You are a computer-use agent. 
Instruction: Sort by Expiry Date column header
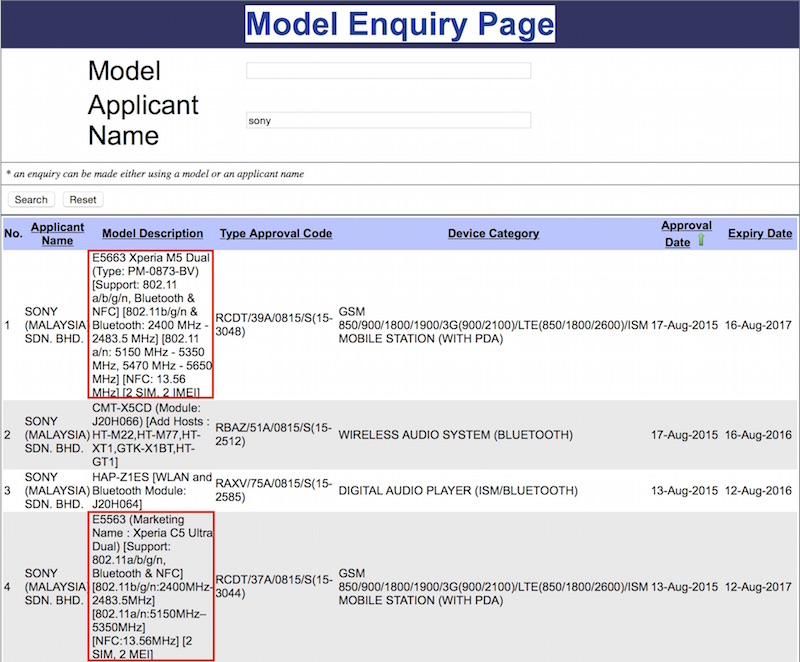pos(760,233)
